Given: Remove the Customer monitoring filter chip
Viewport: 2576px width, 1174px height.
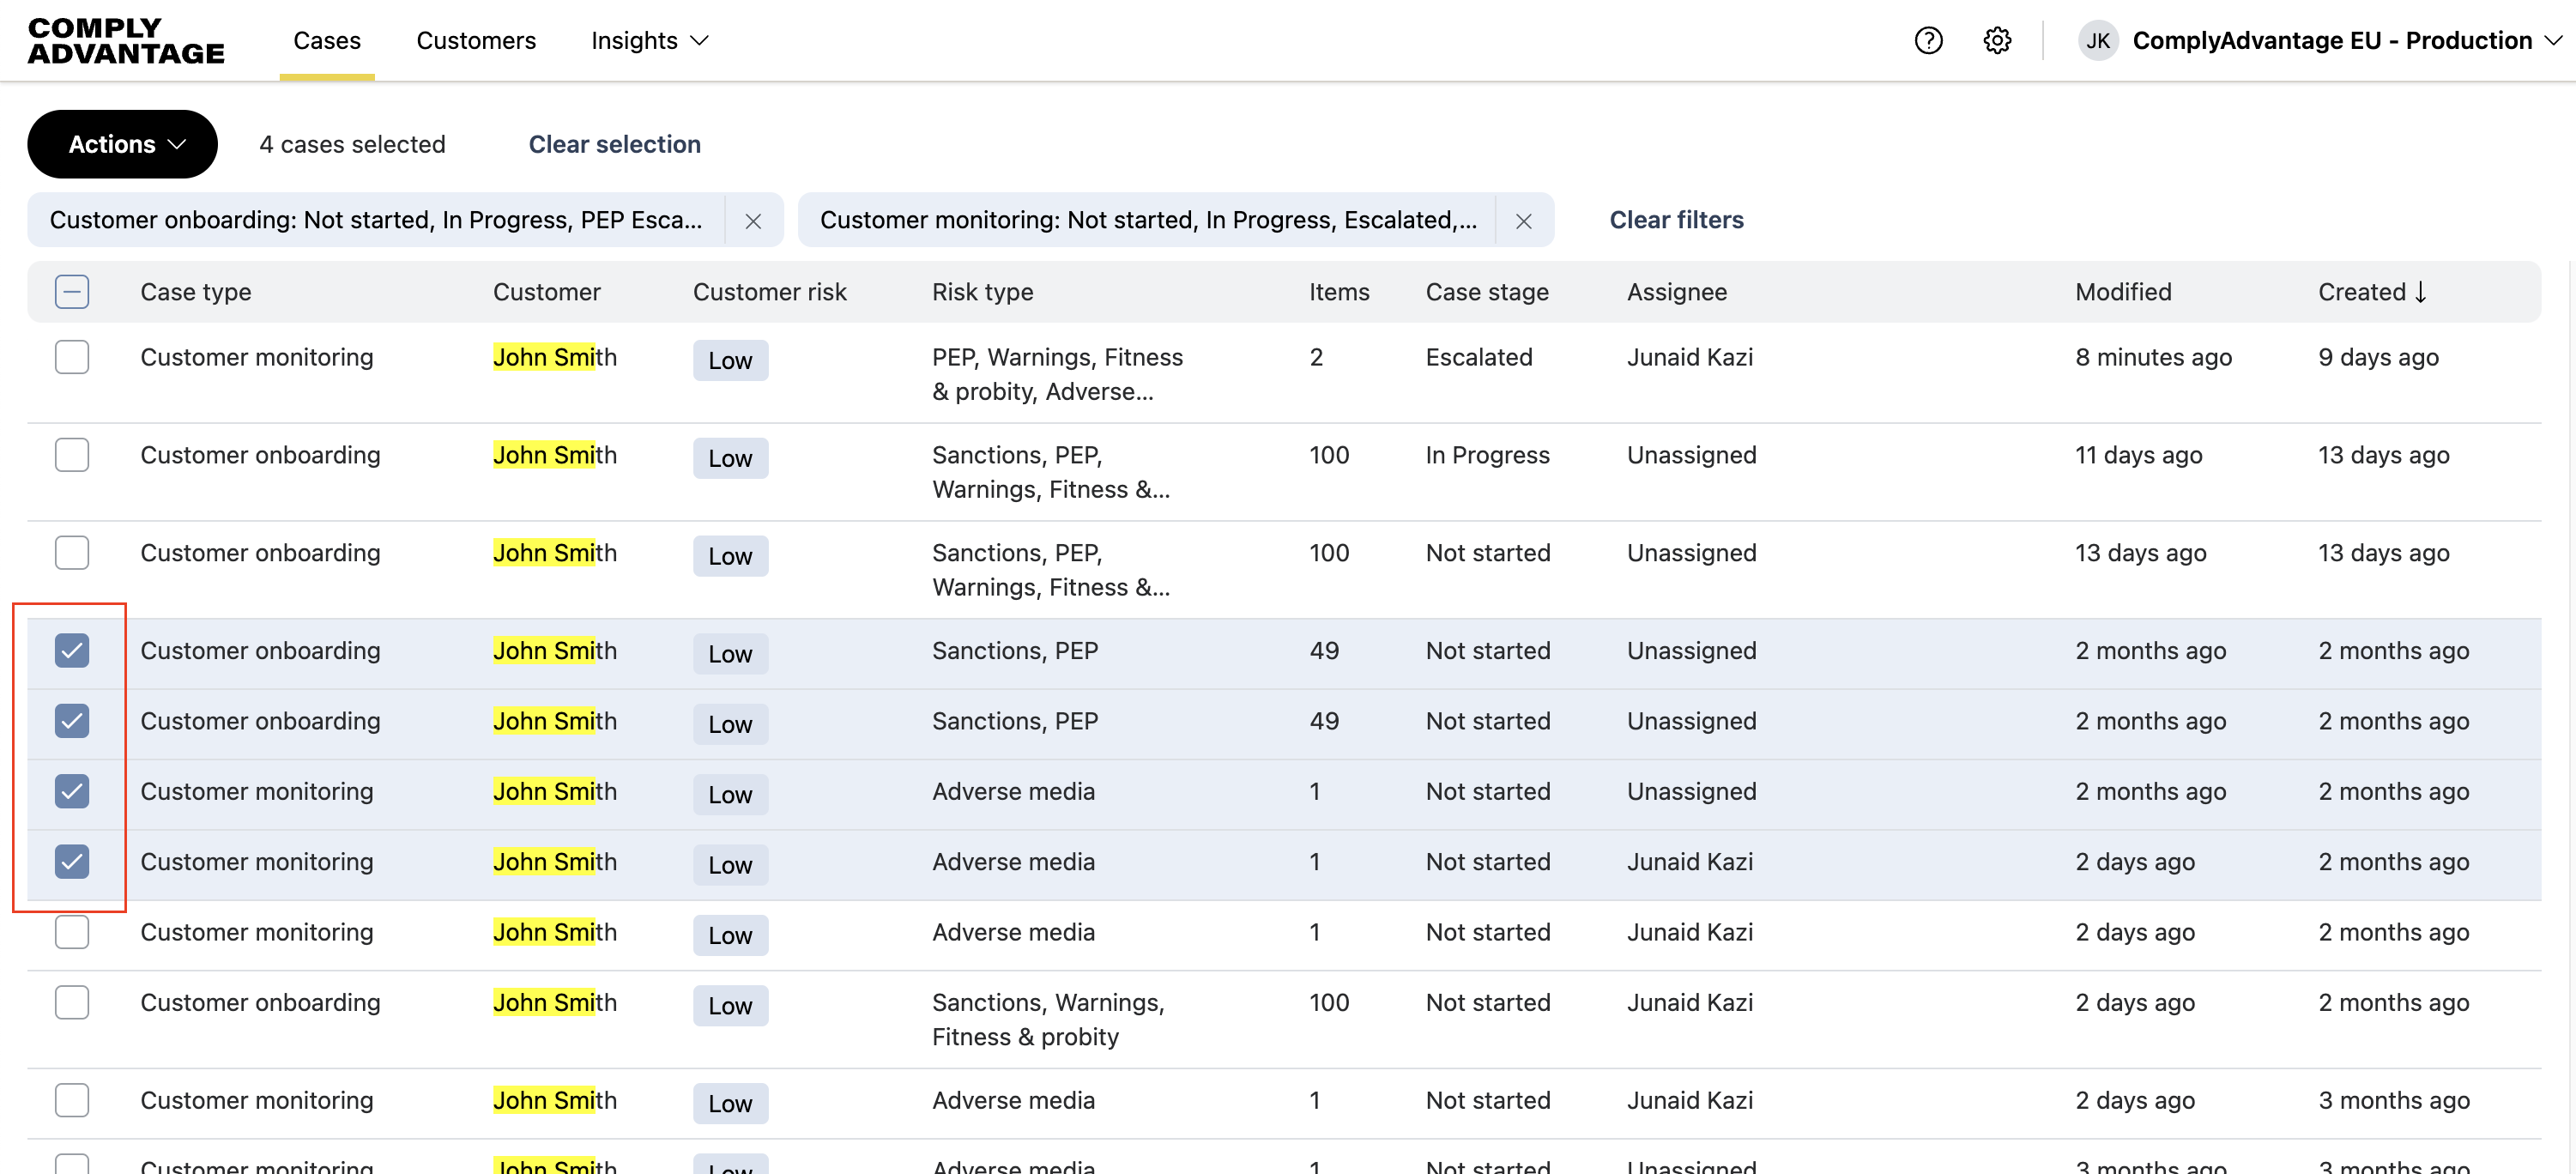Looking at the screenshot, I should point(1523,221).
